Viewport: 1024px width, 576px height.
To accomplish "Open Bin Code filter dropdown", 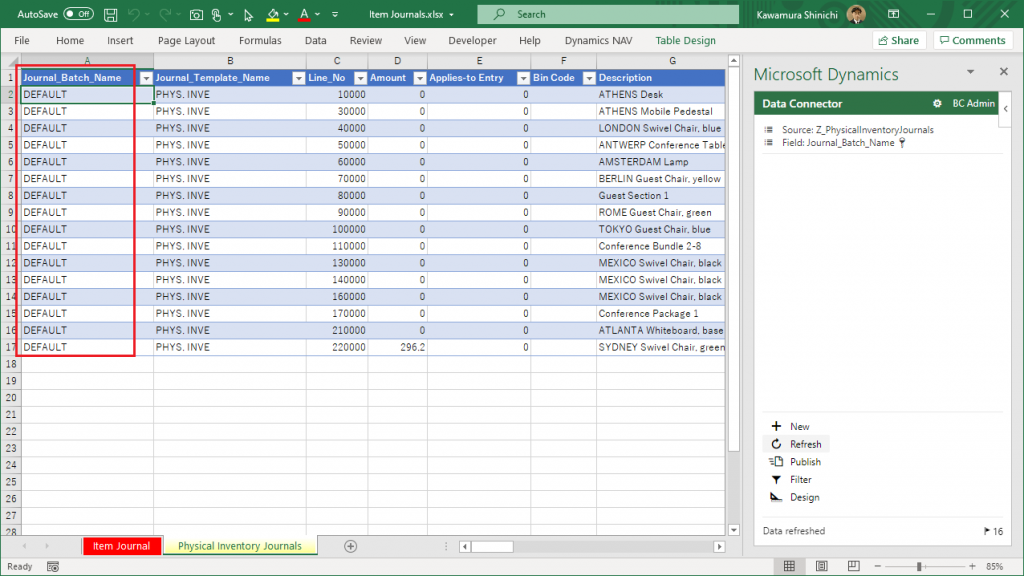I will point(589,78).
